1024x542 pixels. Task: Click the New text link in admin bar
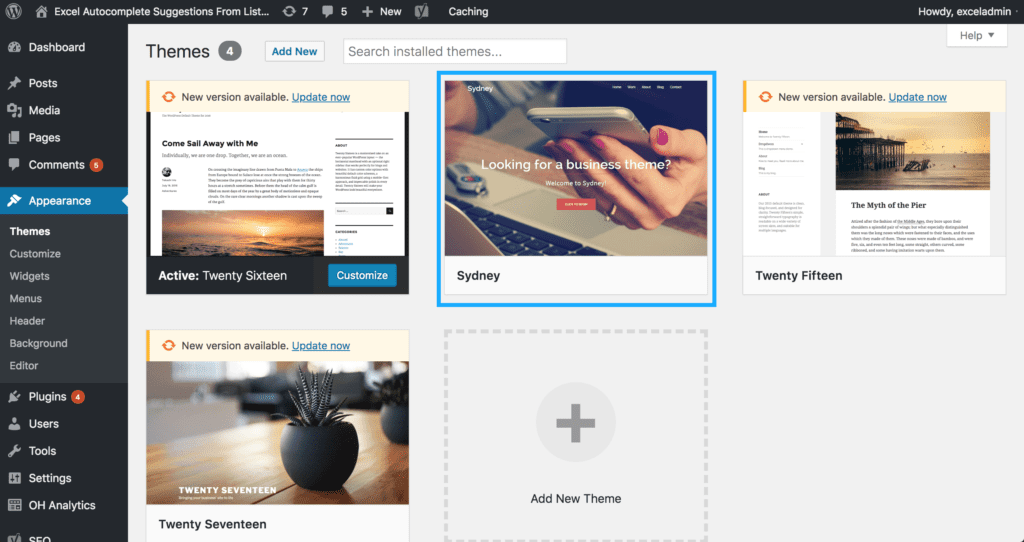tap(391, 11)
